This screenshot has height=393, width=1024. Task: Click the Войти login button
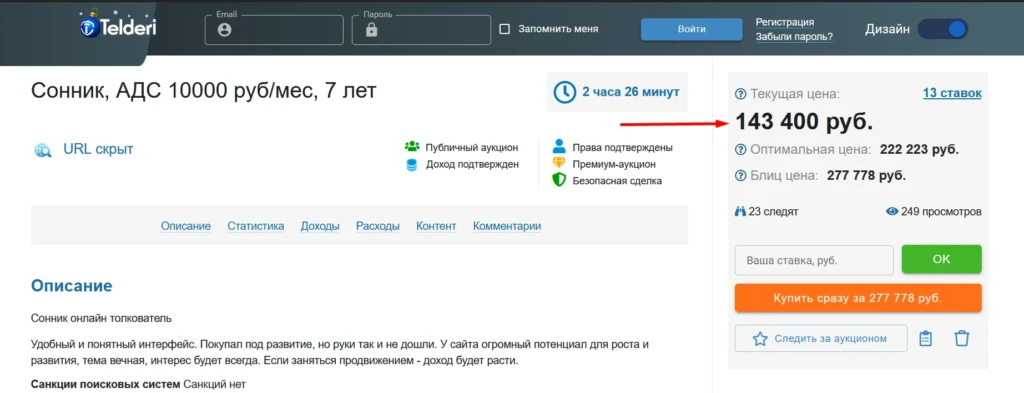pos(692,29)
